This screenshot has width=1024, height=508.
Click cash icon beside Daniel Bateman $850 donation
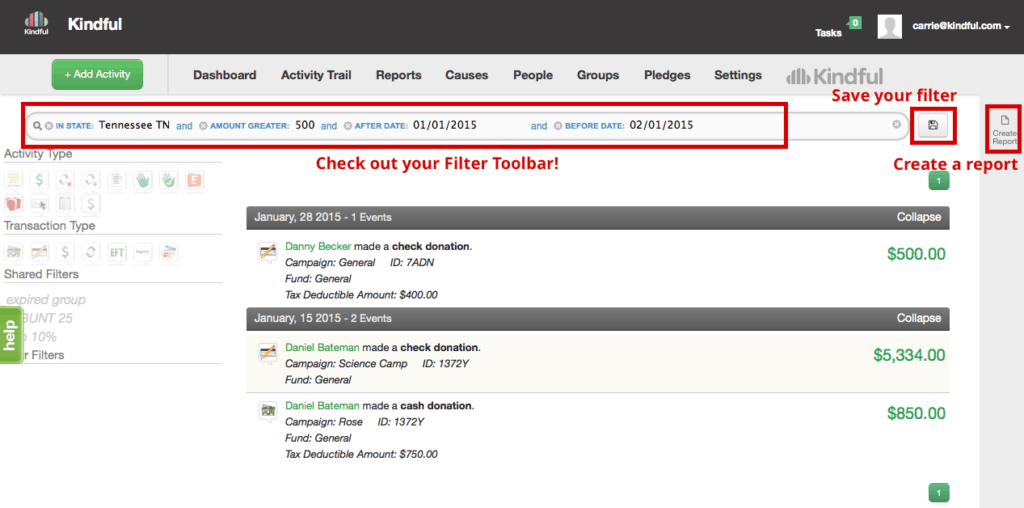click(x=268, y=411)
